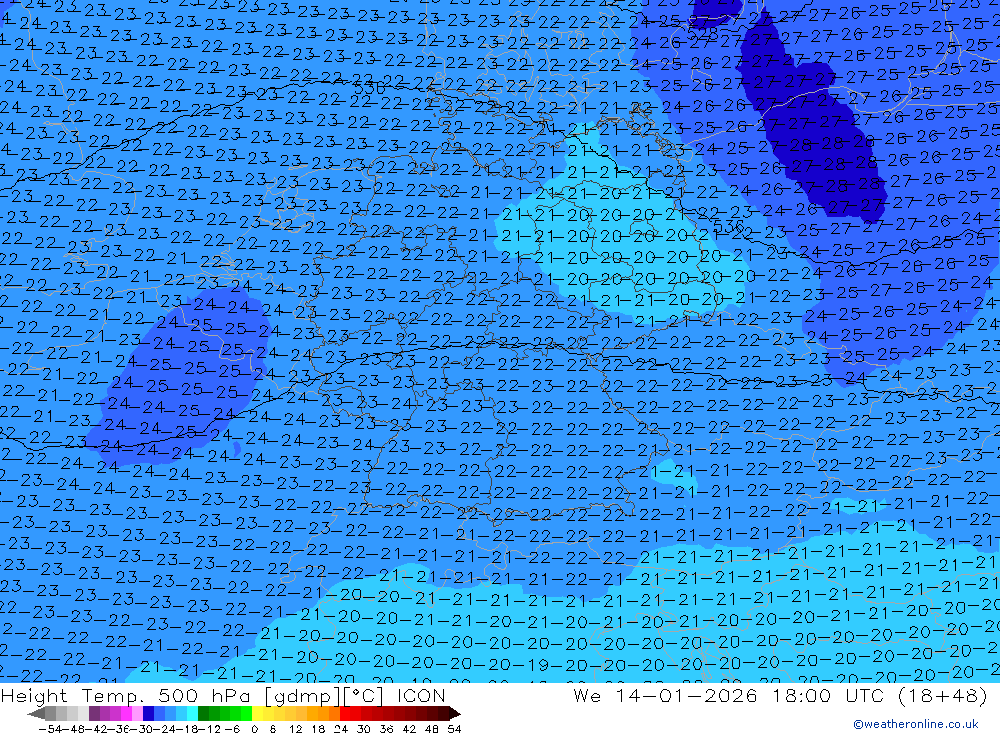
Task: Select the bright magenta legend swatch near -36
Action: [x=126, y=713]
